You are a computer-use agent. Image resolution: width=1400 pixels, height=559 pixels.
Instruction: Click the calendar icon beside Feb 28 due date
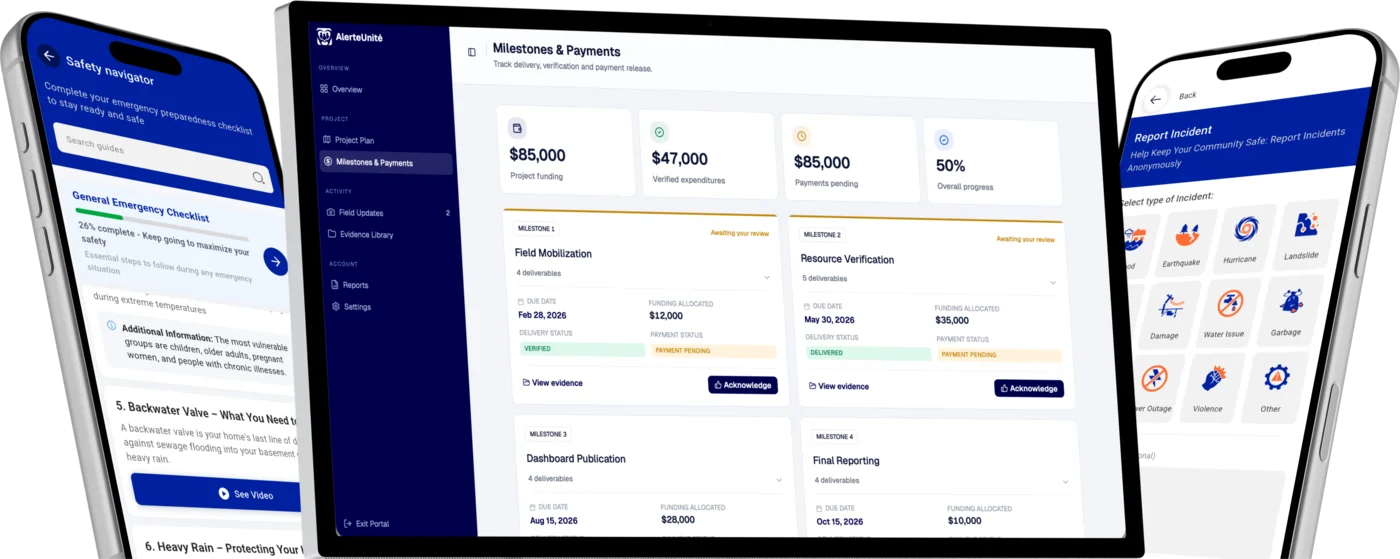pos(520,301)
